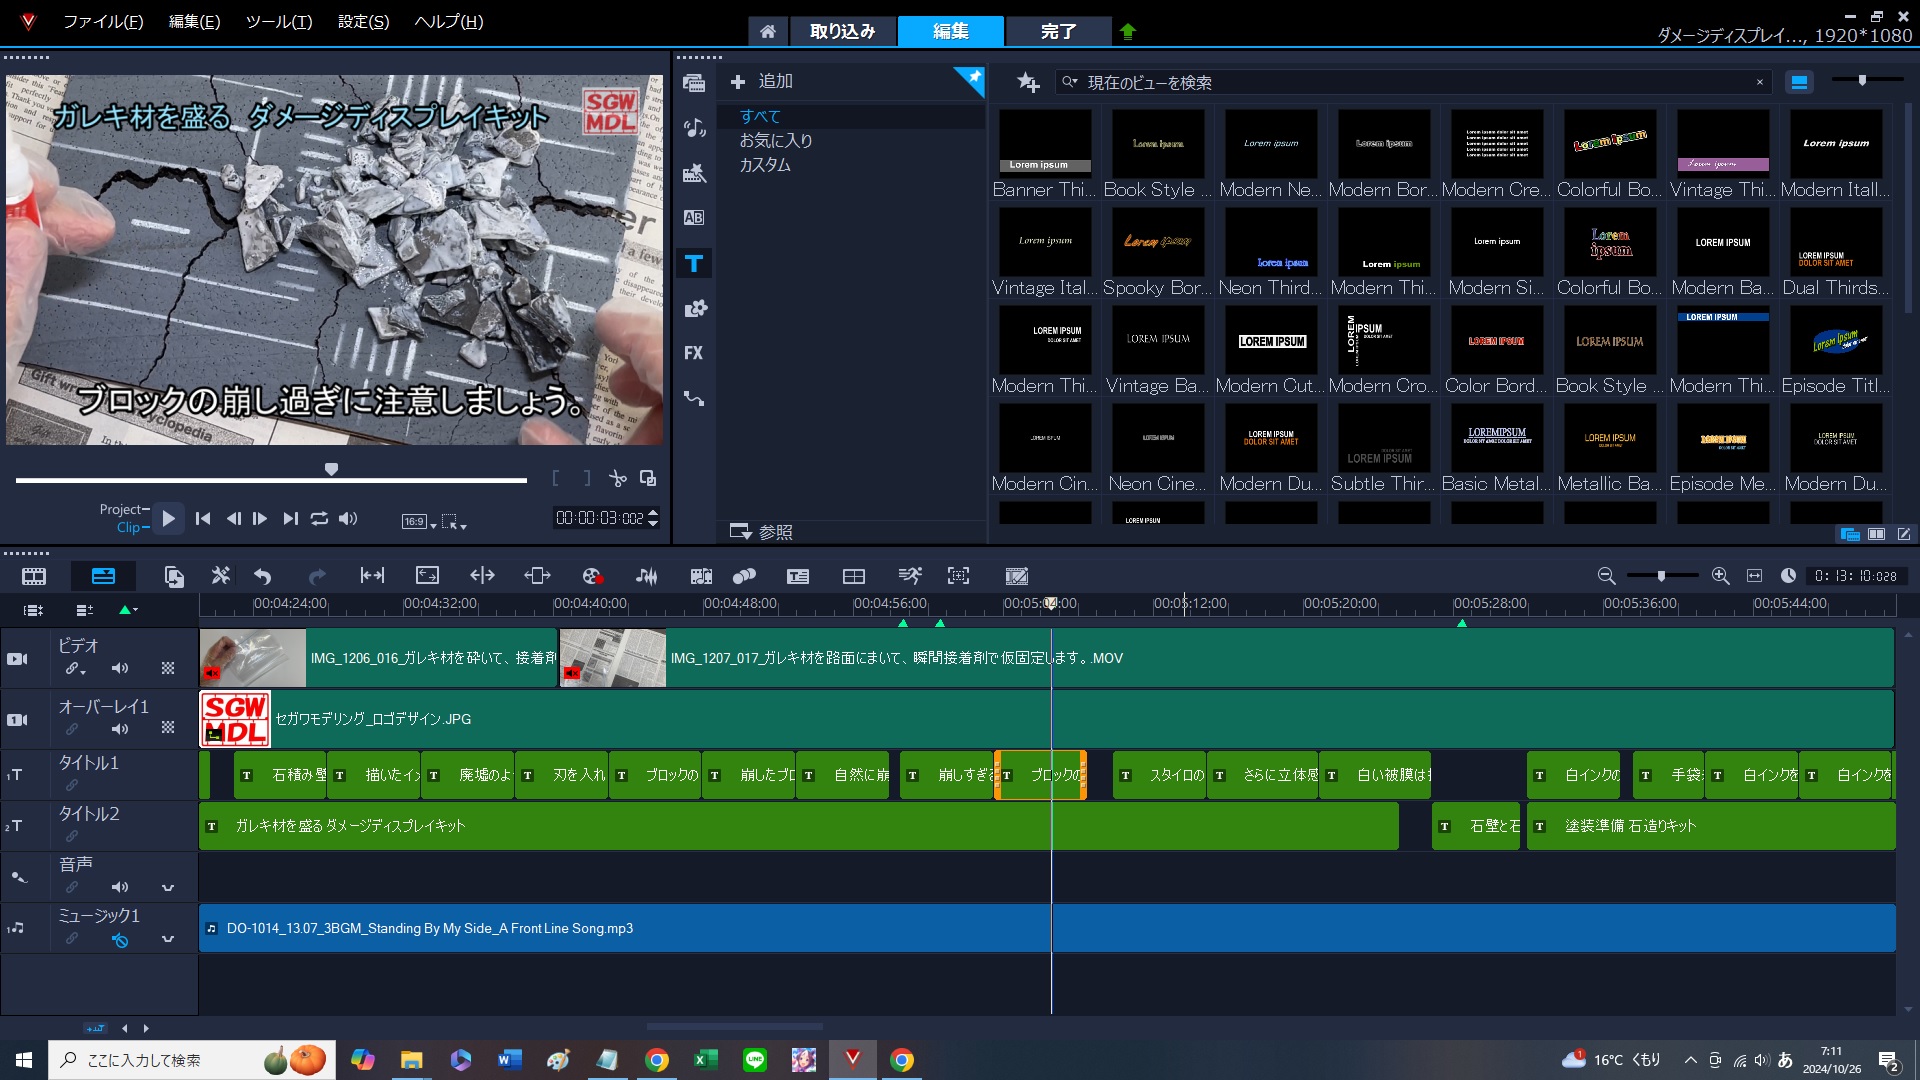The image size is (1920, 1080).
Task: Open the Sound Mixer icon
Action: tap(647, 576)
